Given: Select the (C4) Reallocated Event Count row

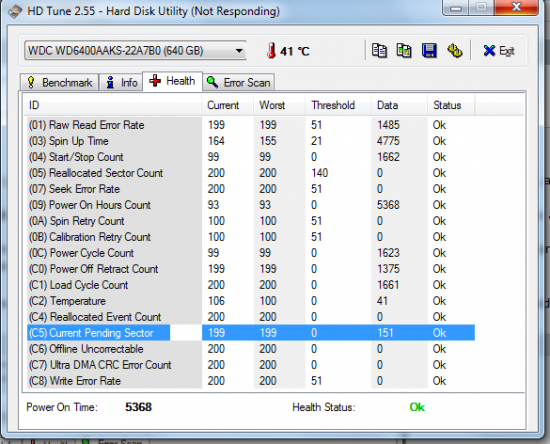Looking at the screenshot, I should tap(251, 317).
